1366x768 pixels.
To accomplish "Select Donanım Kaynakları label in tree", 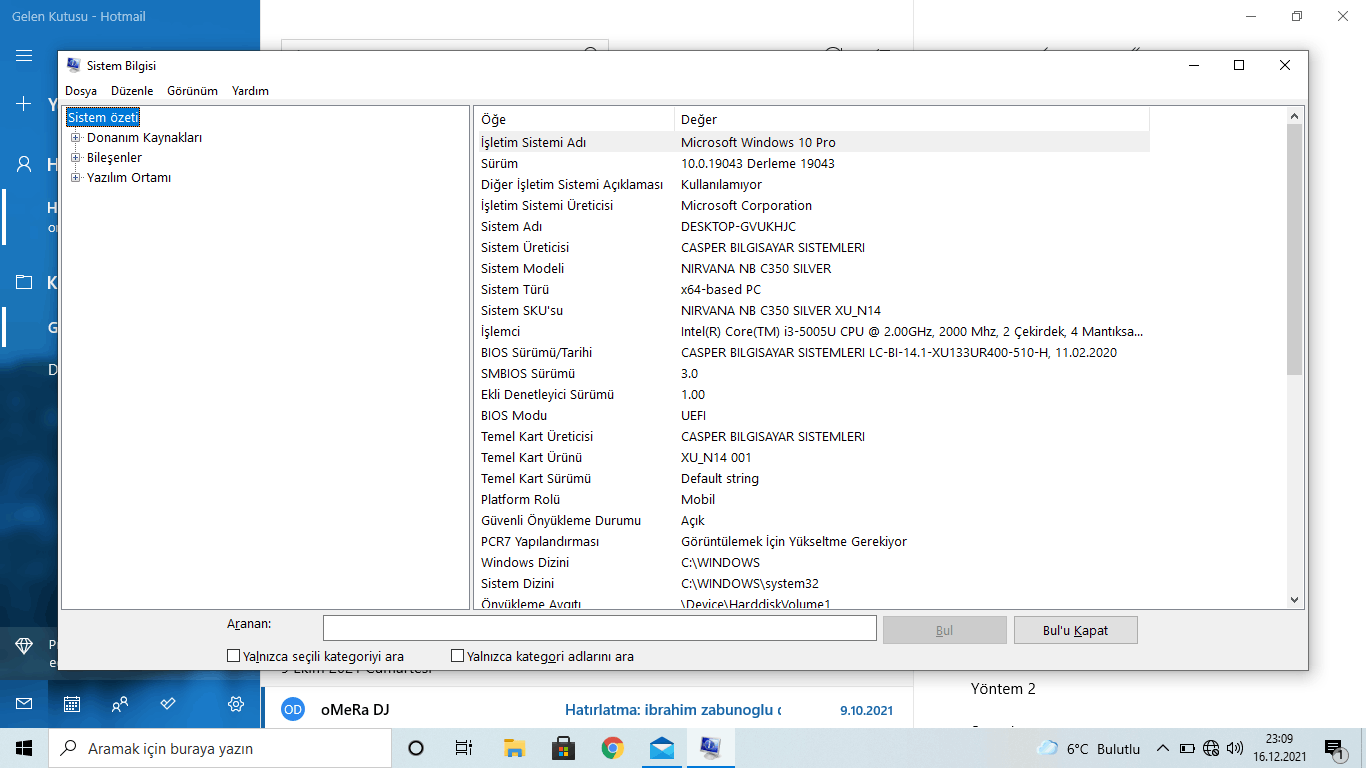I will click(144, 138).
